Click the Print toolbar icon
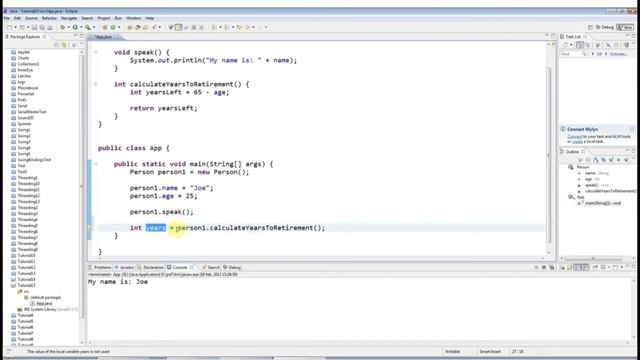Viewport: 640px width, 360px height. pyautogui.click(x=50, y=27)
